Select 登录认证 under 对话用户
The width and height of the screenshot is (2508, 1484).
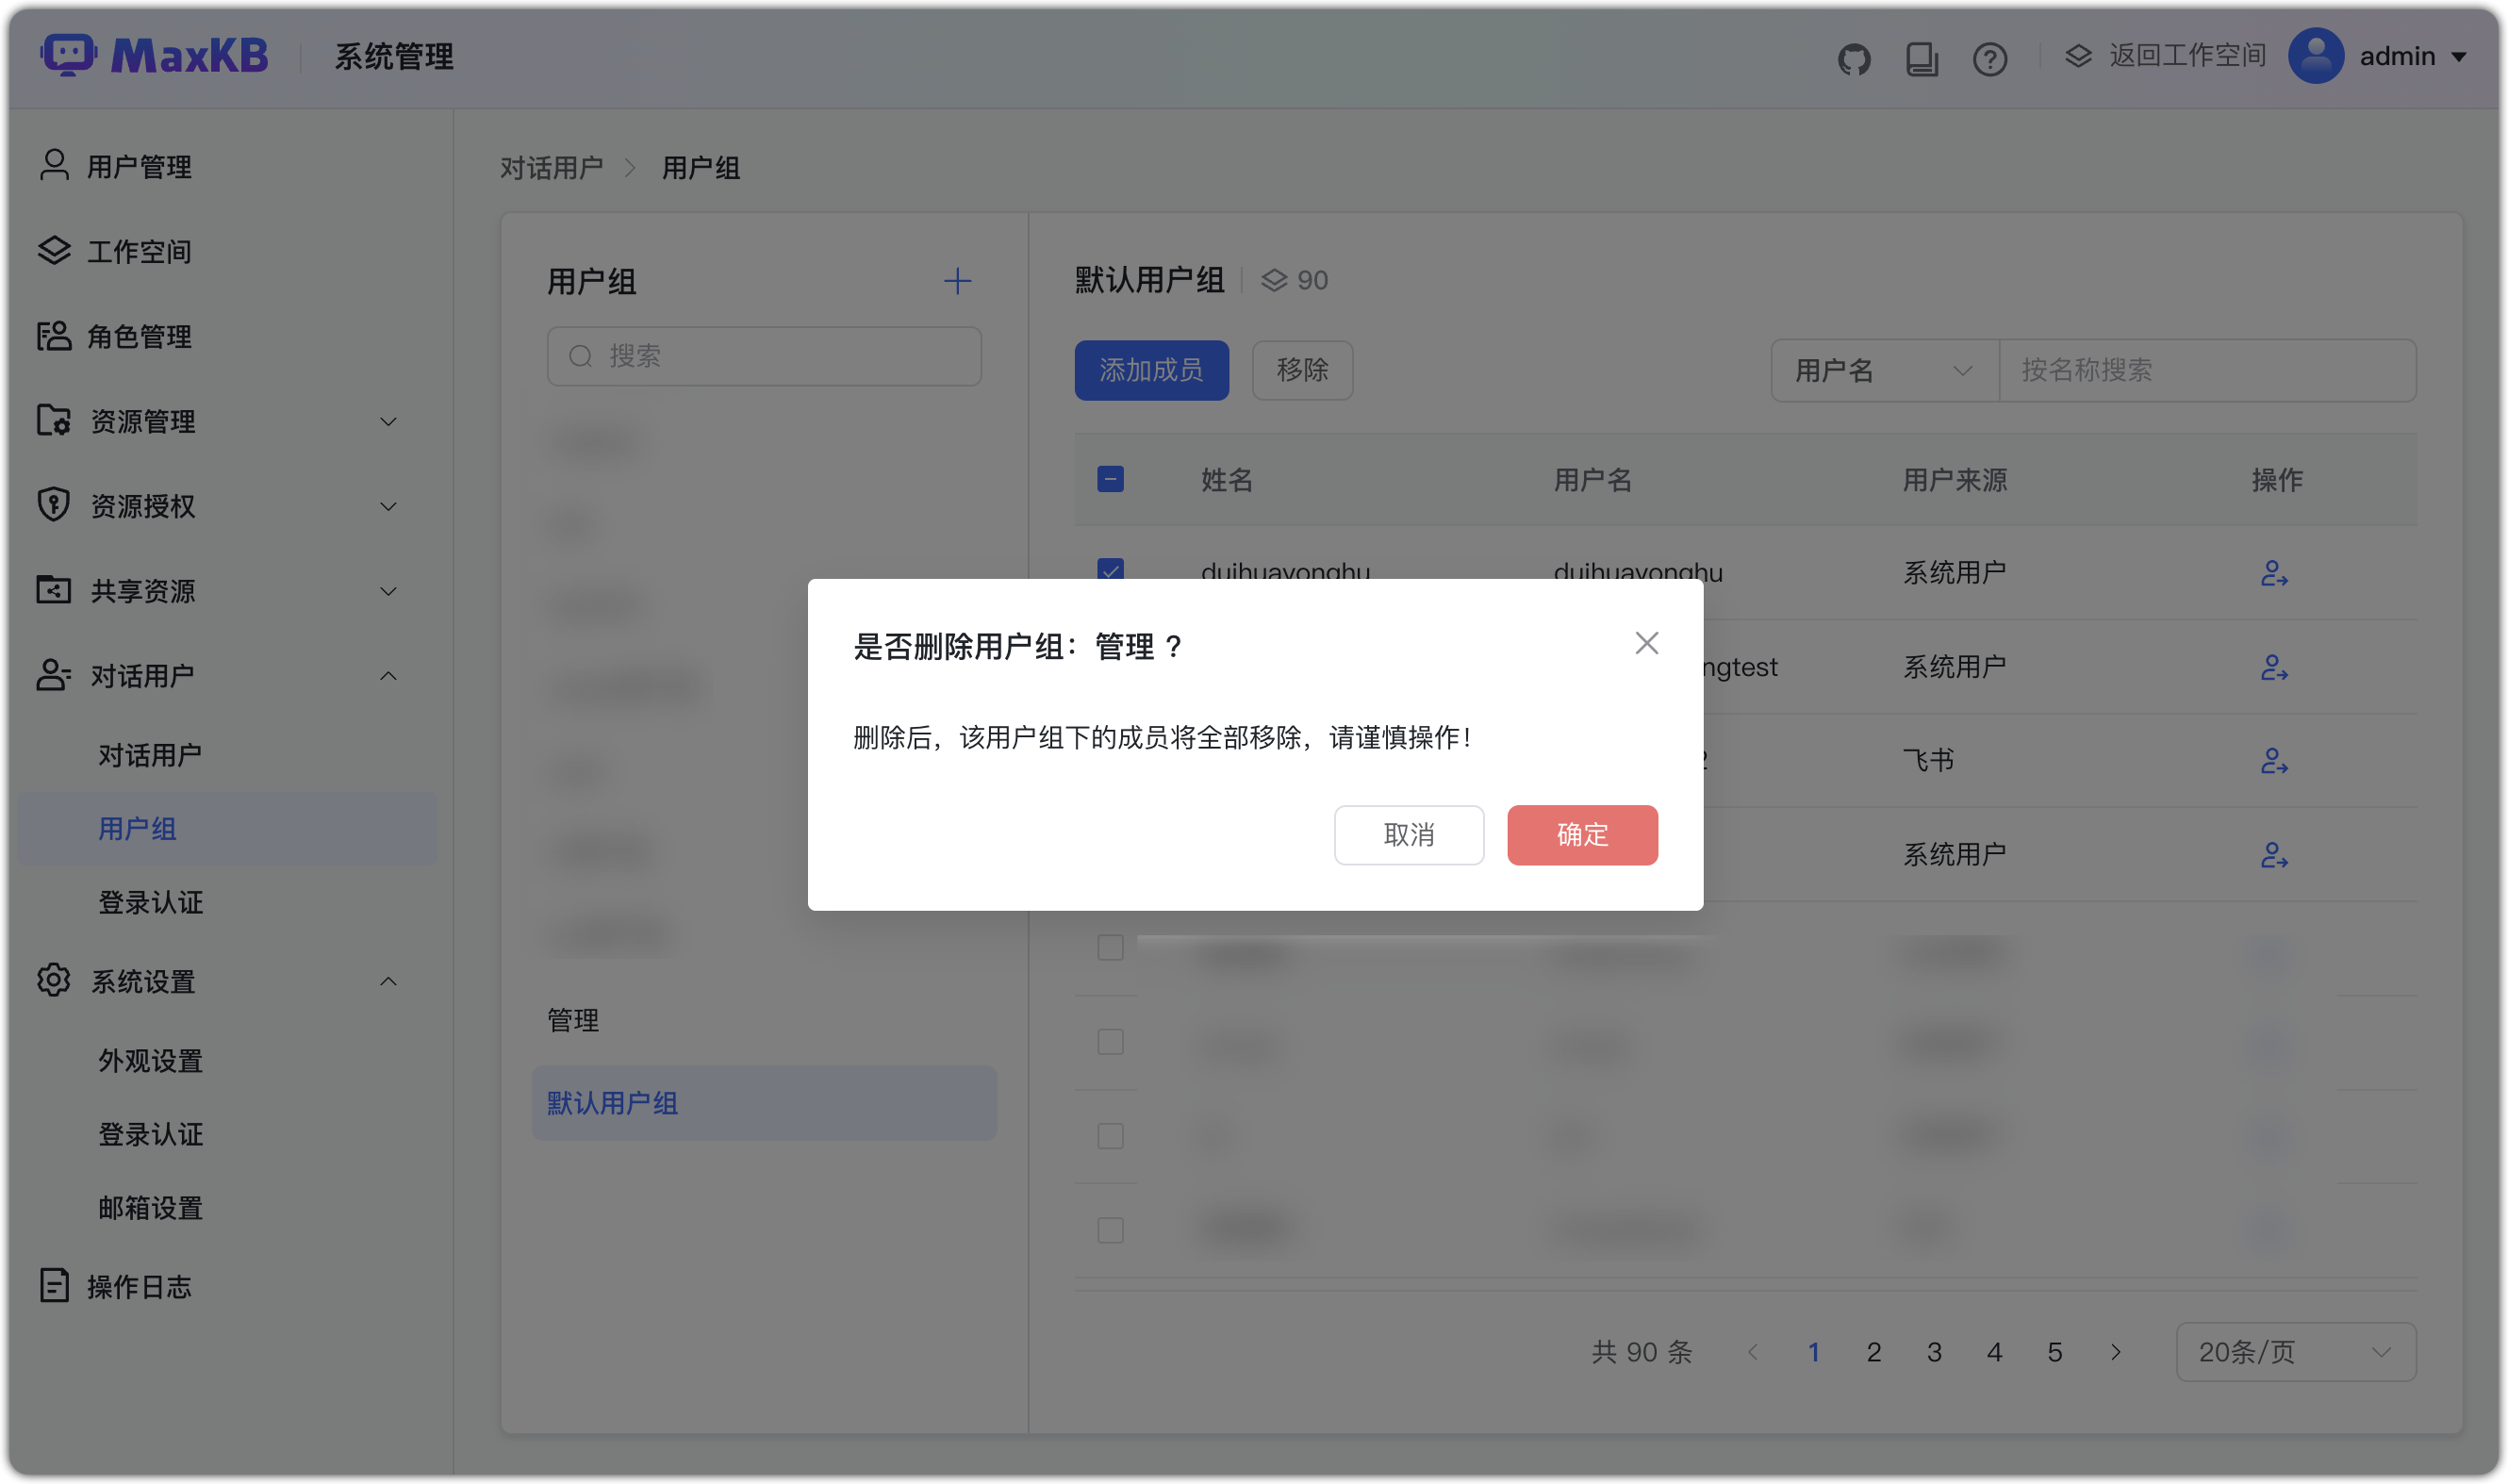click(151, 902)
